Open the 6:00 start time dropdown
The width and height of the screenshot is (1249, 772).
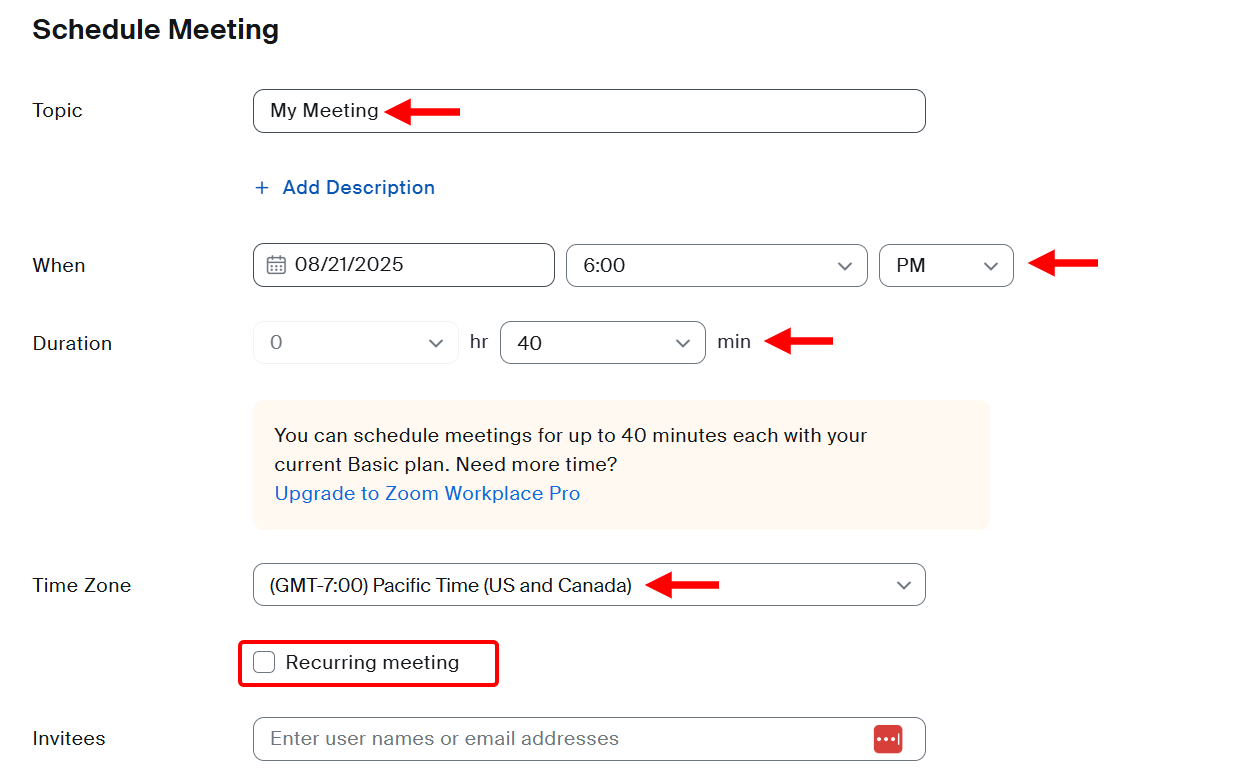[716, 265]
